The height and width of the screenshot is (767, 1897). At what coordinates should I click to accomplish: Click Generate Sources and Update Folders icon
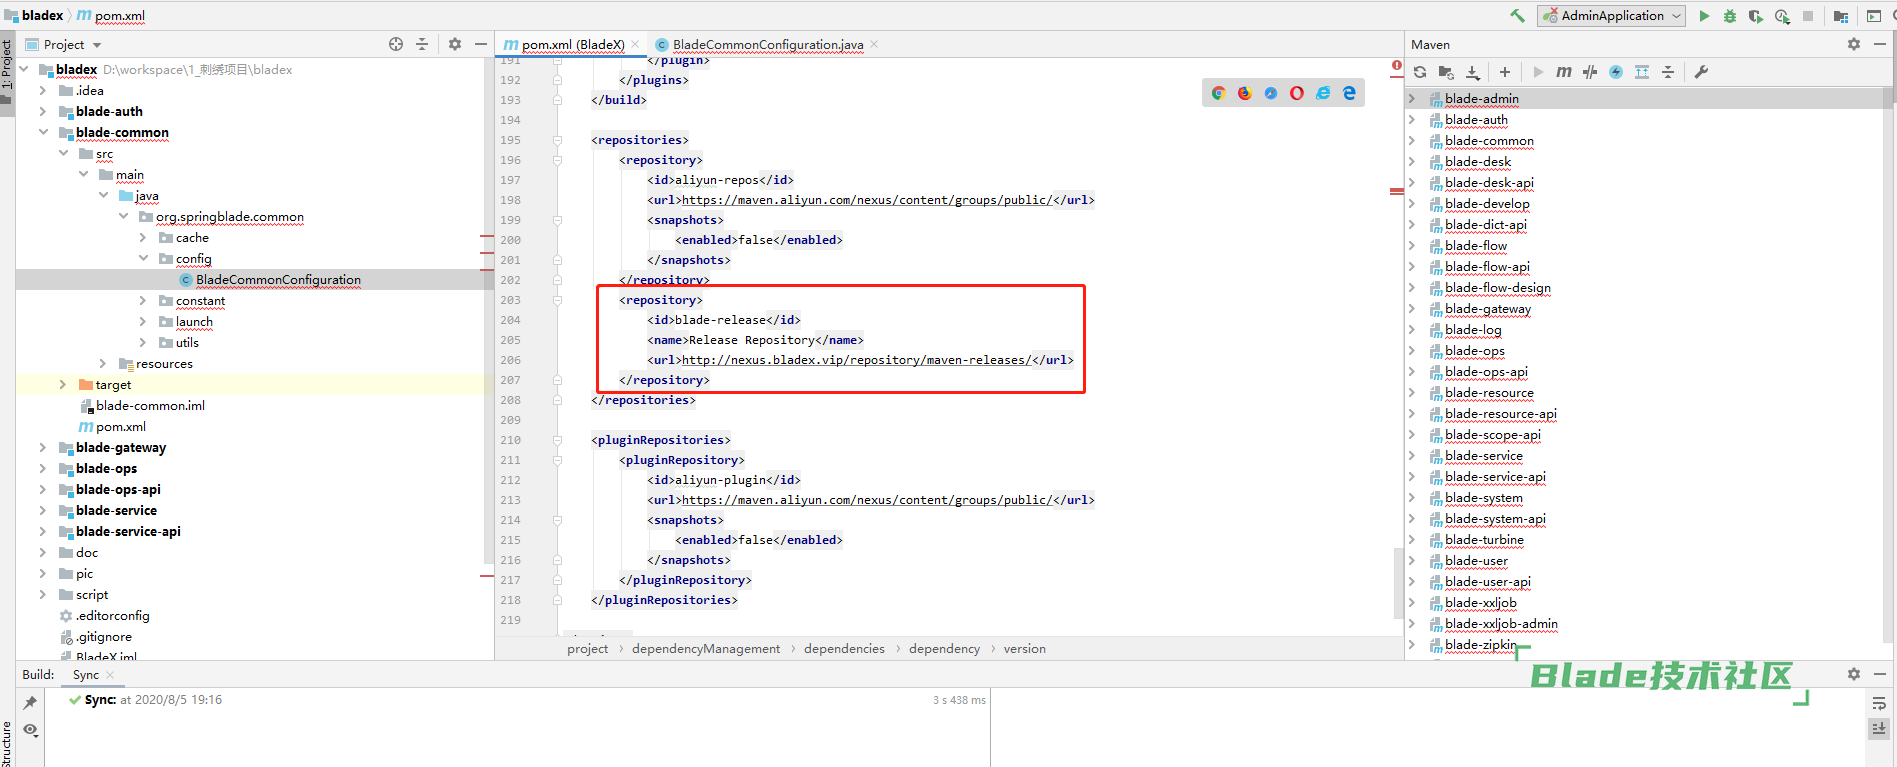click(x=1446, y=72)
